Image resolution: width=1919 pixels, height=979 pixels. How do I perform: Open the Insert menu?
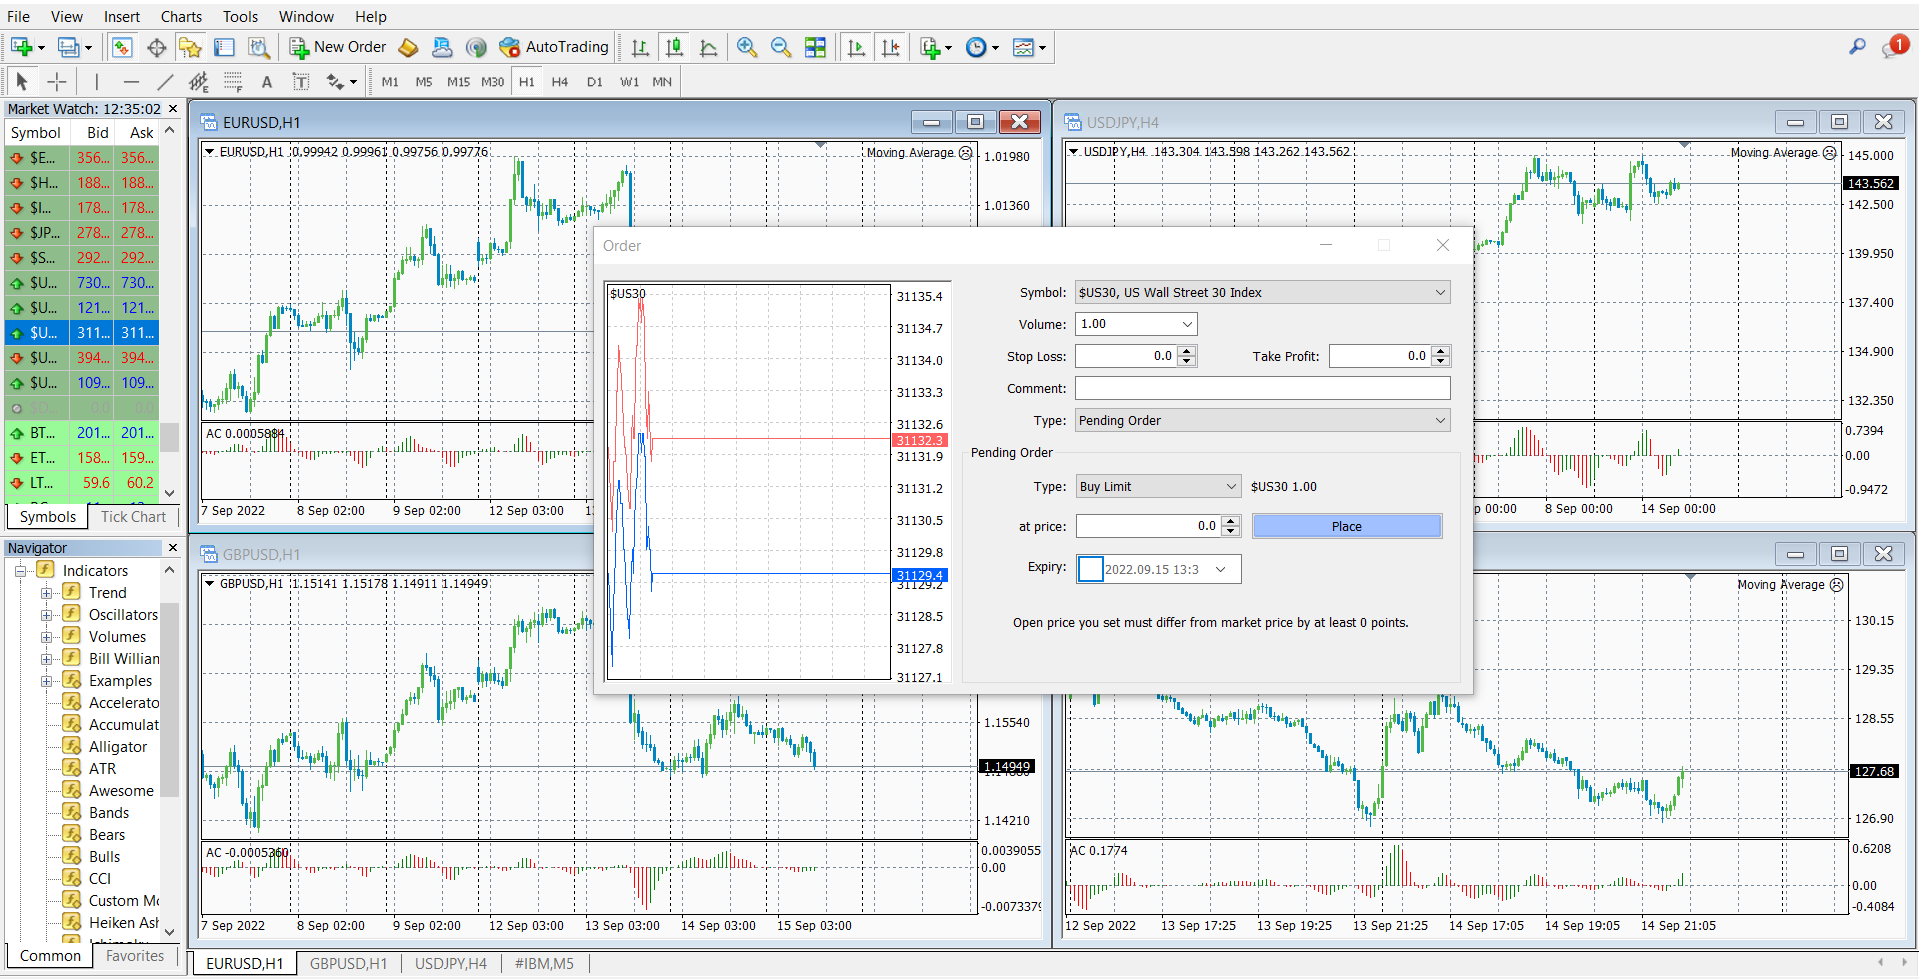coord(122,17)
